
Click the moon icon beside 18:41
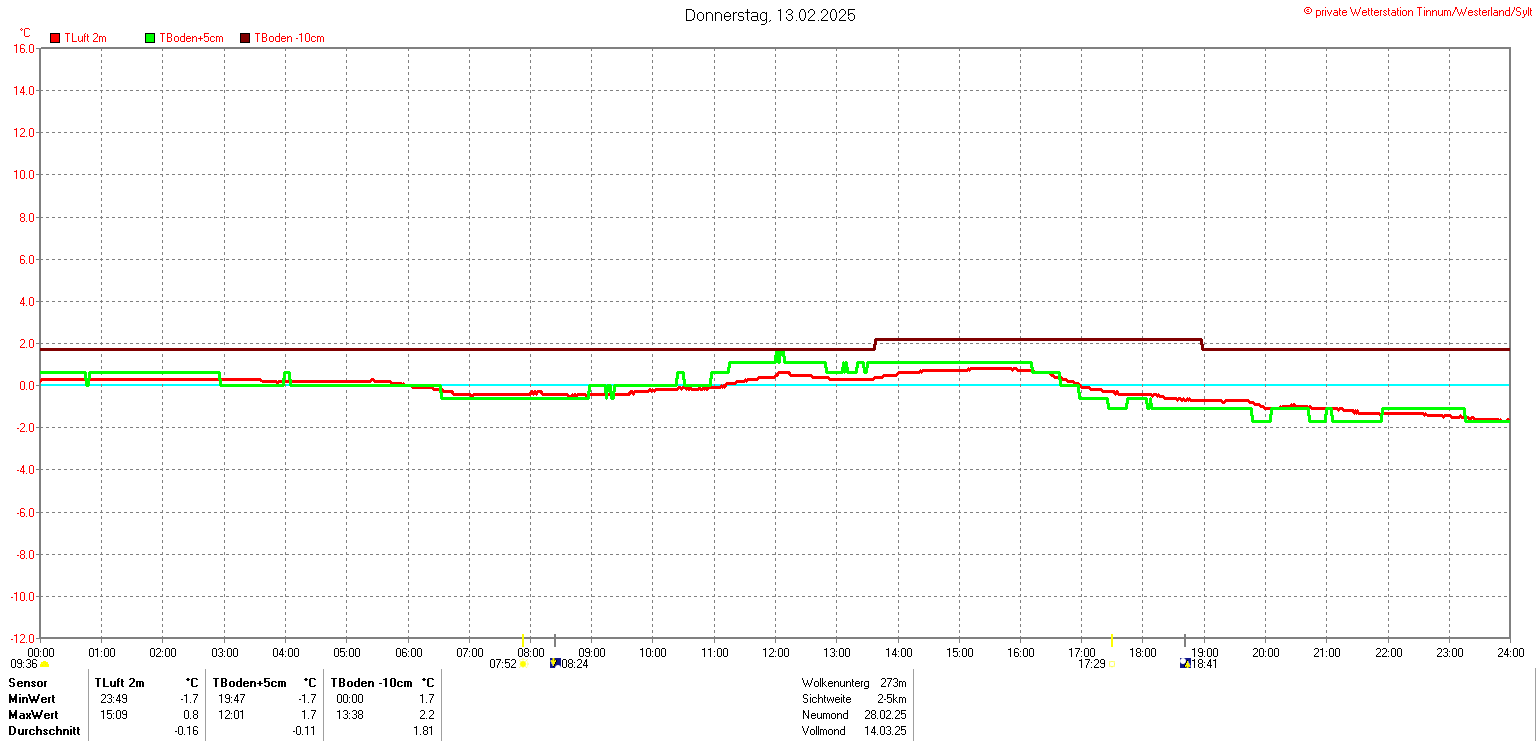[x=1185, y=662]
